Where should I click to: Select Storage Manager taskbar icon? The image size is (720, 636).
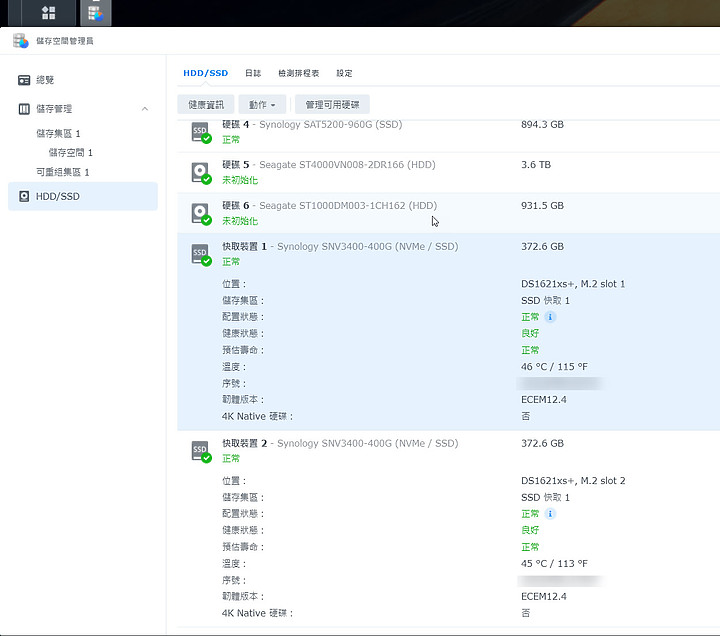click(96, 13)
